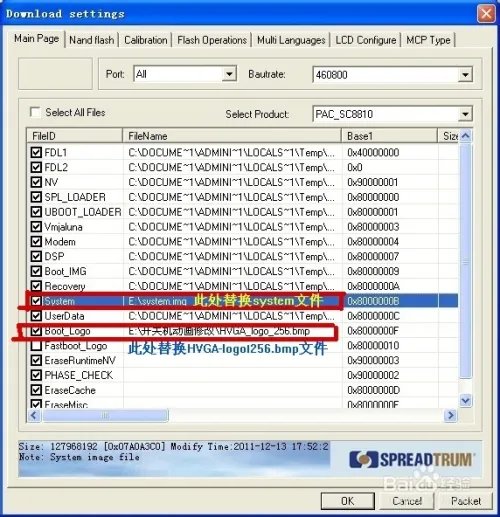Viewport: 500px width, 517px height.
Task: Close the Download settings dialog
Action: pos(486,14)
